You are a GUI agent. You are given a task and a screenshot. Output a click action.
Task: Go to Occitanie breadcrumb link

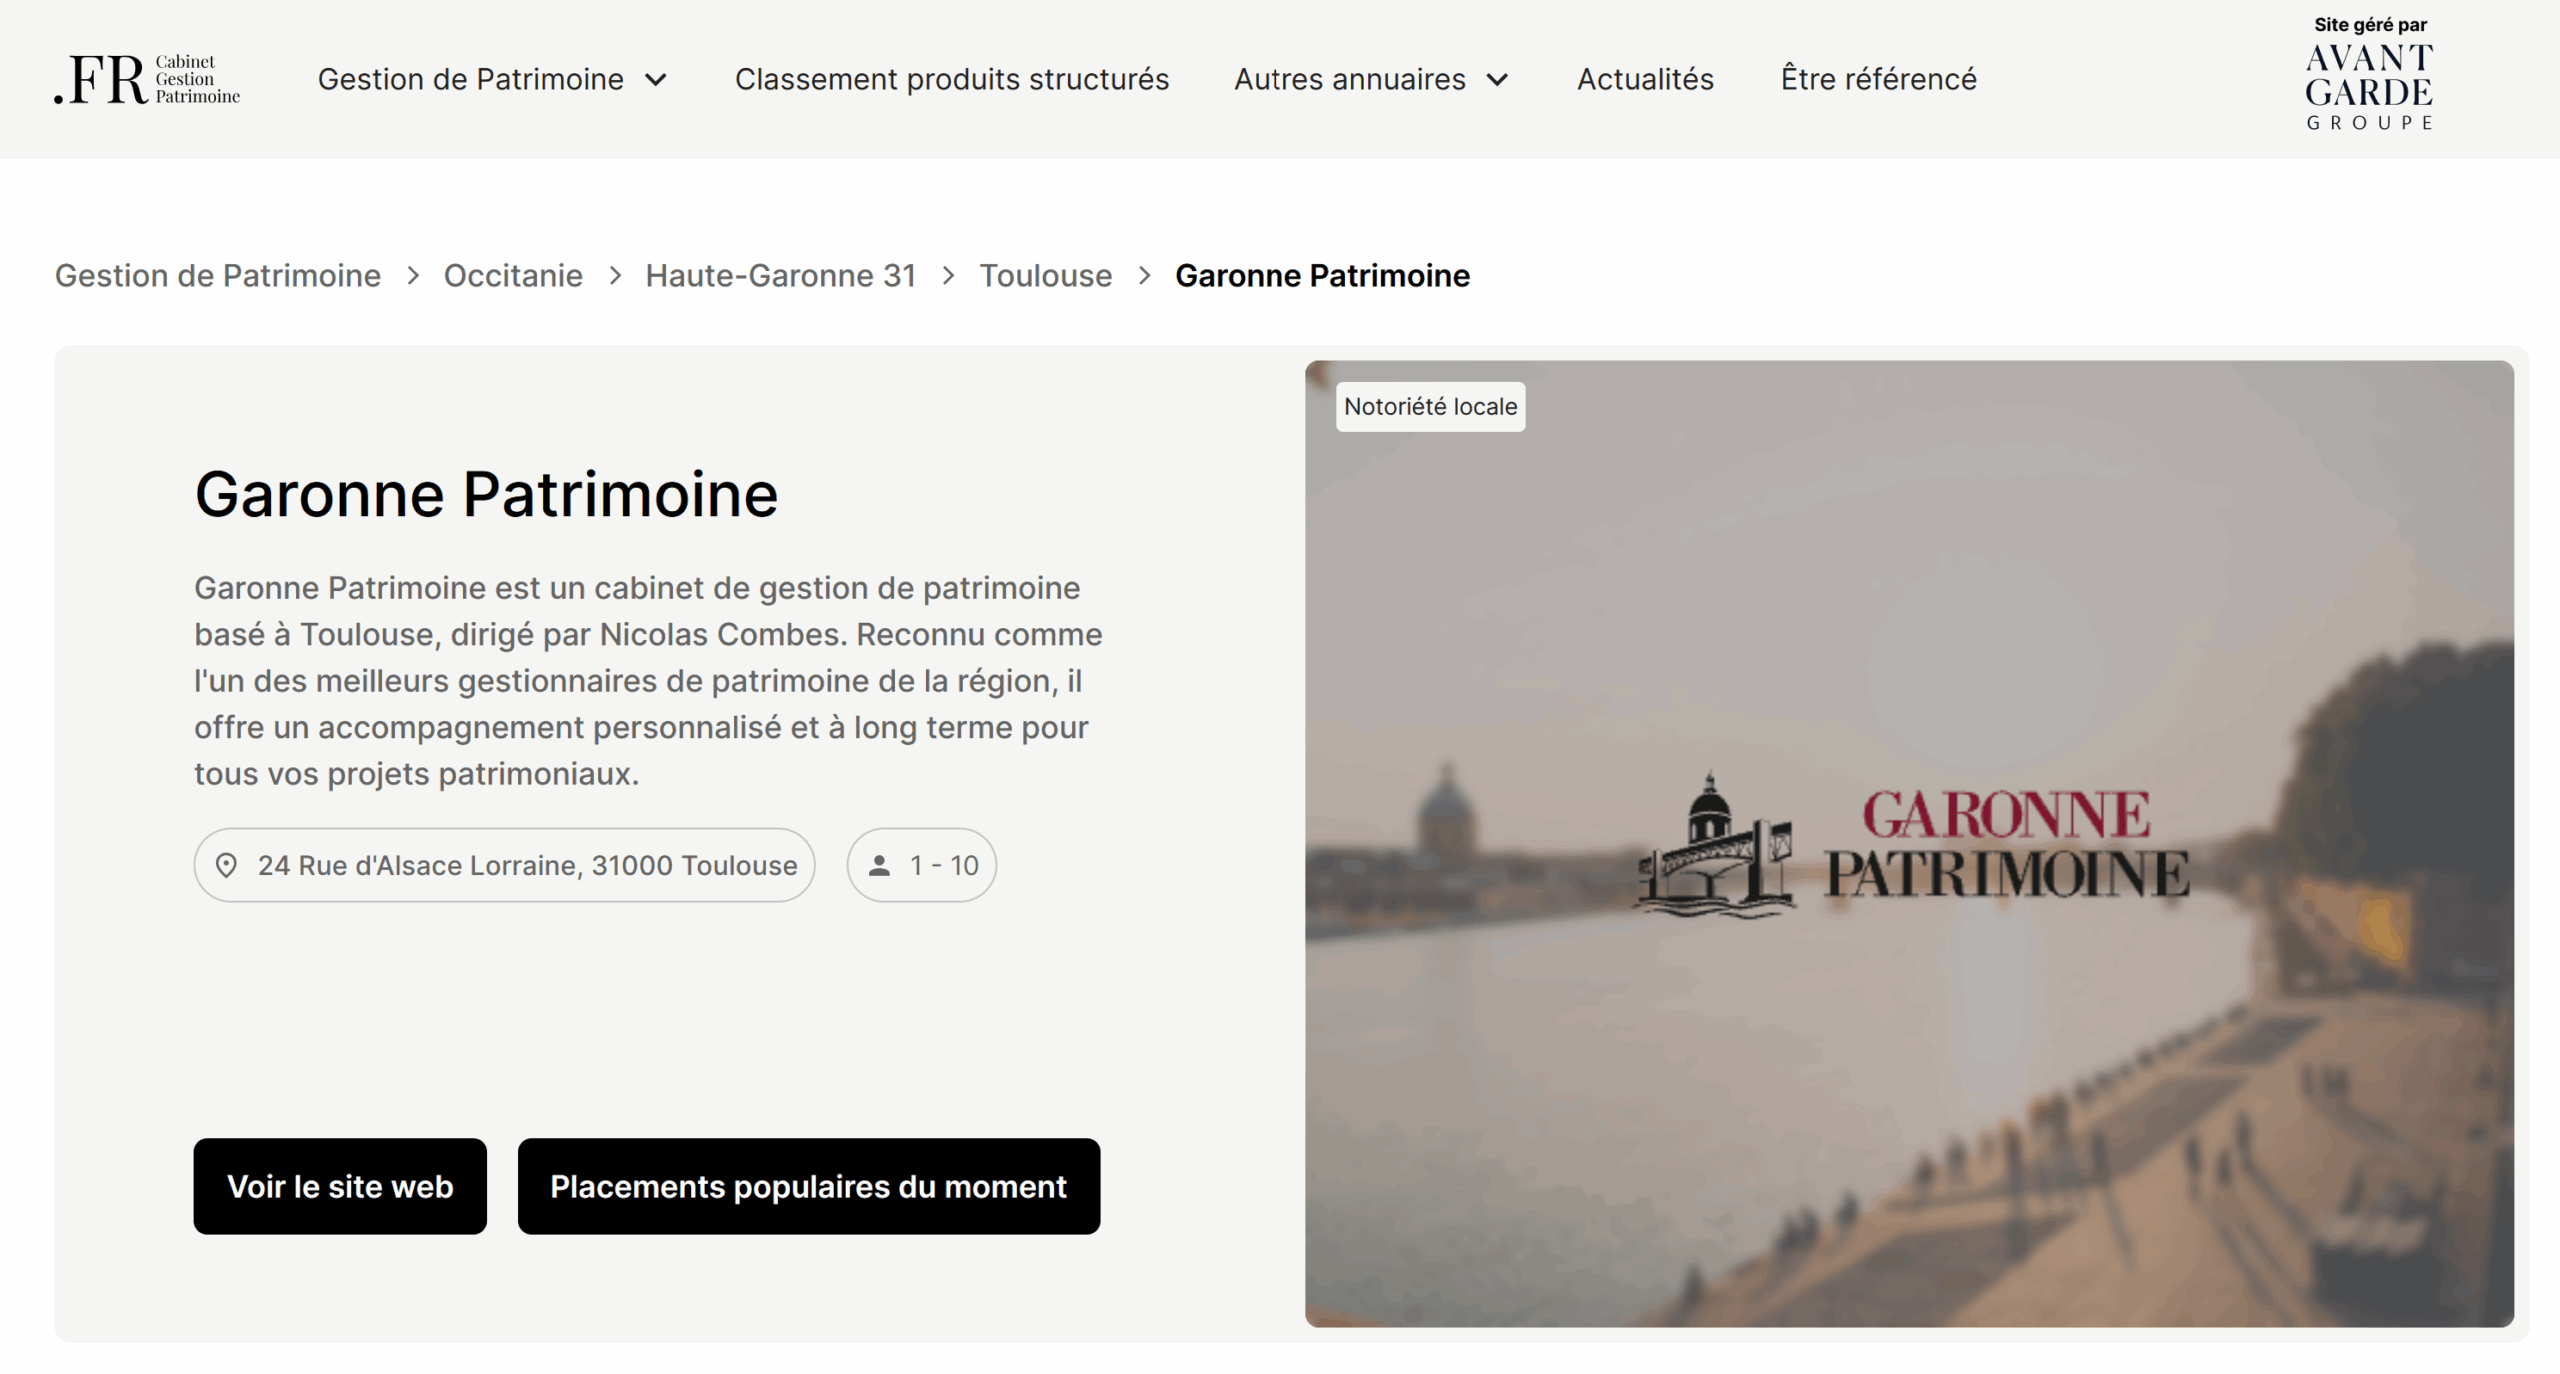point(512,276)
